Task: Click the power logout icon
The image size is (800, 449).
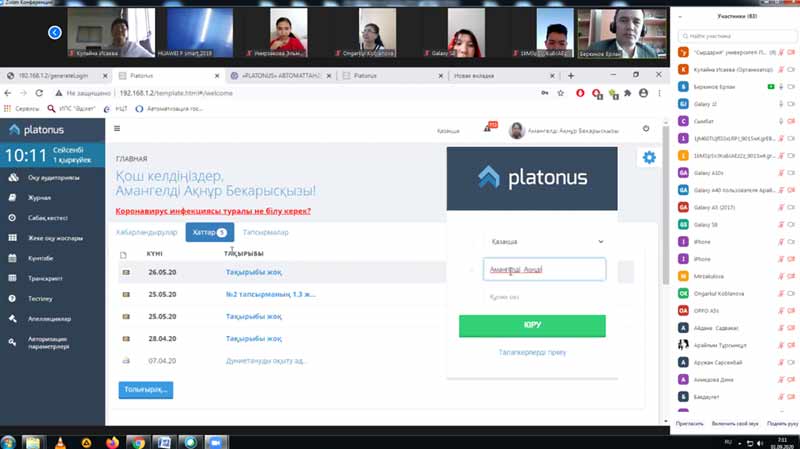Action: (646, 129)
